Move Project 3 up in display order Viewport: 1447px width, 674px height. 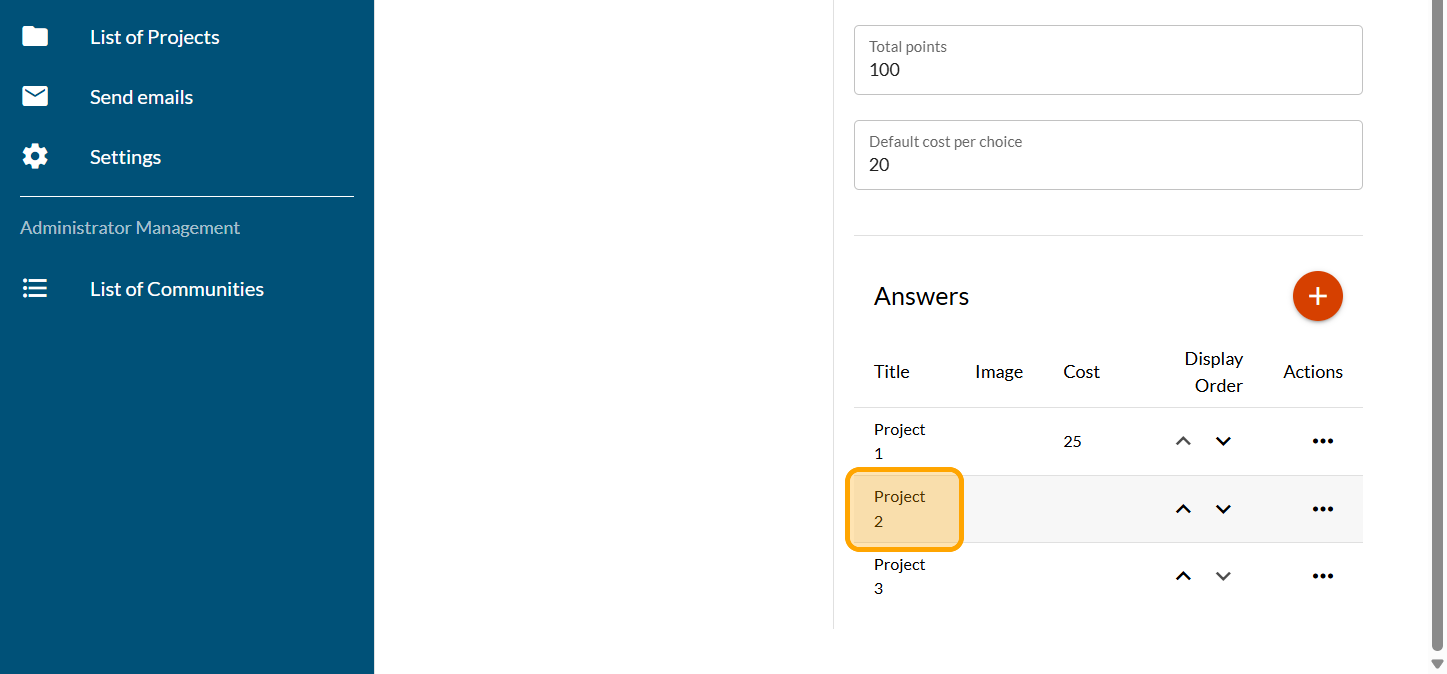point(1183,576)
